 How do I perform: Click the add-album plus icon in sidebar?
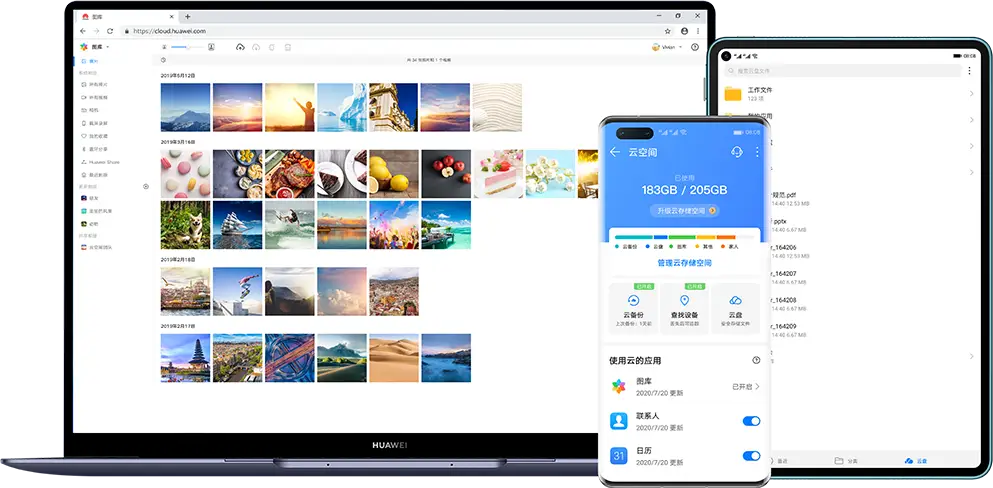point(146,187)
